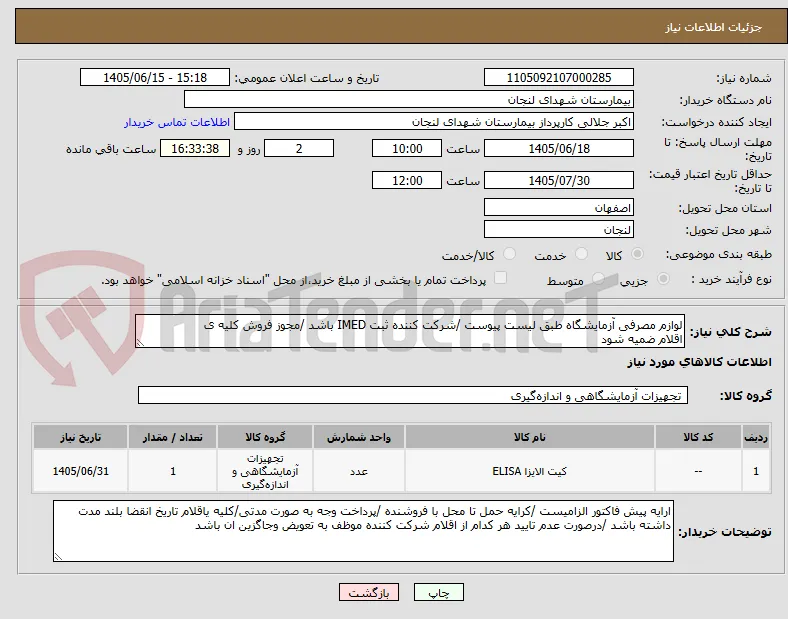The width and height of the screenshot is (788, 619).
Task: Click the اطلاعات کالاهای مورد نیاز heading
Action: (x=699, y=362)
